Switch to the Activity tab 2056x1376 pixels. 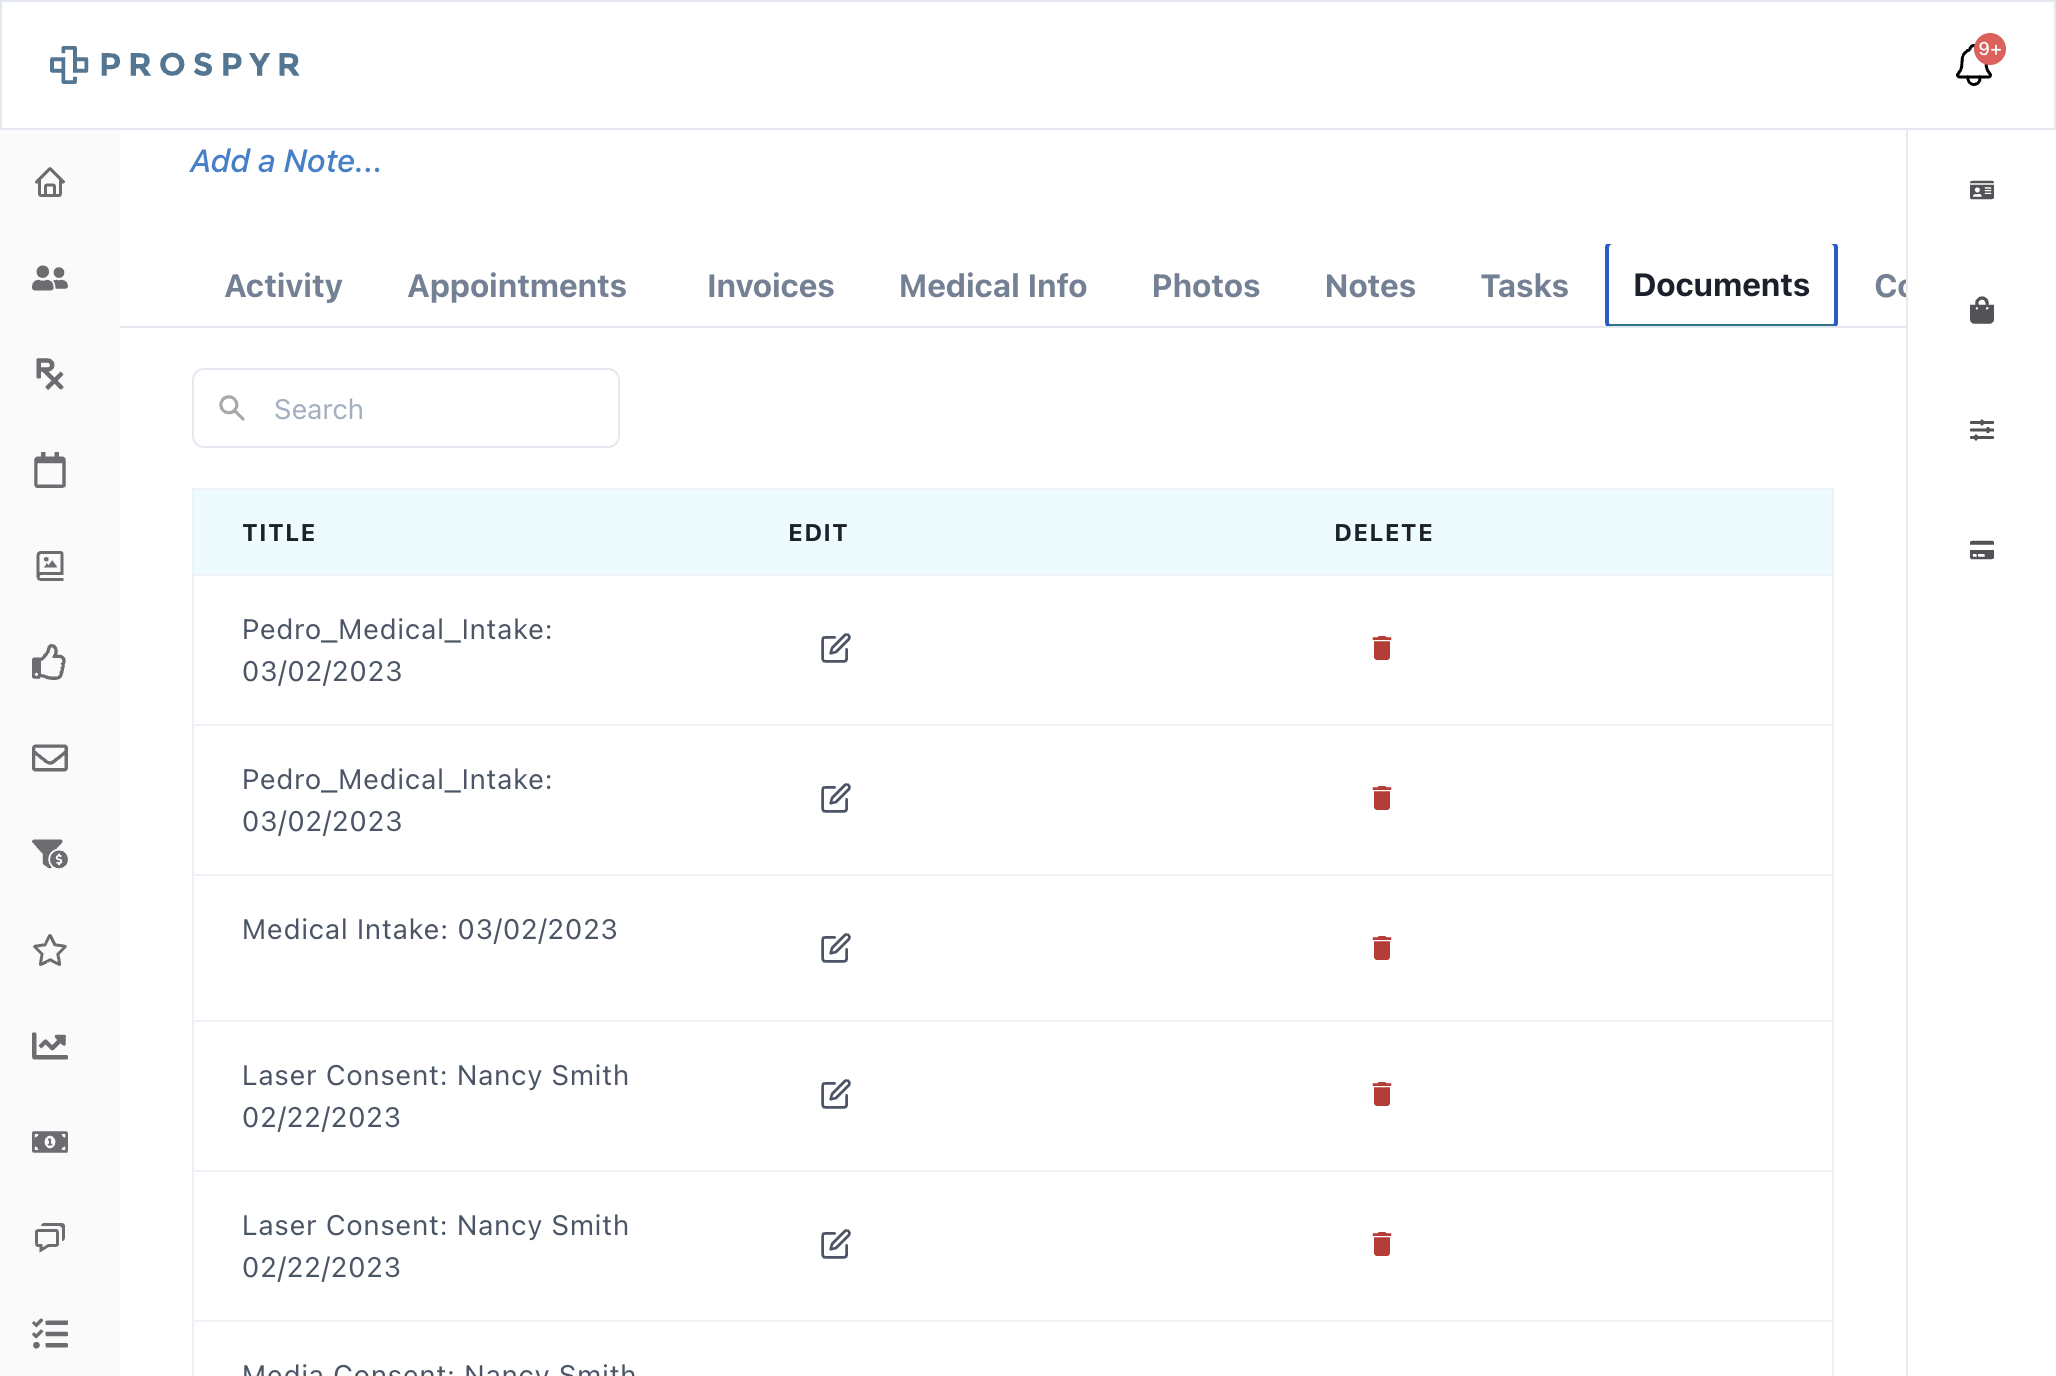(x=283, y=286)
